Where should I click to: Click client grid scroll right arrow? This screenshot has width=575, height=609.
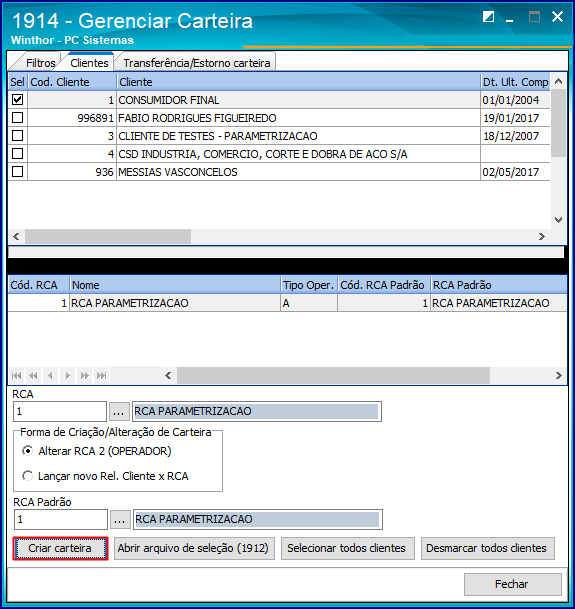(x=542, y=237)
